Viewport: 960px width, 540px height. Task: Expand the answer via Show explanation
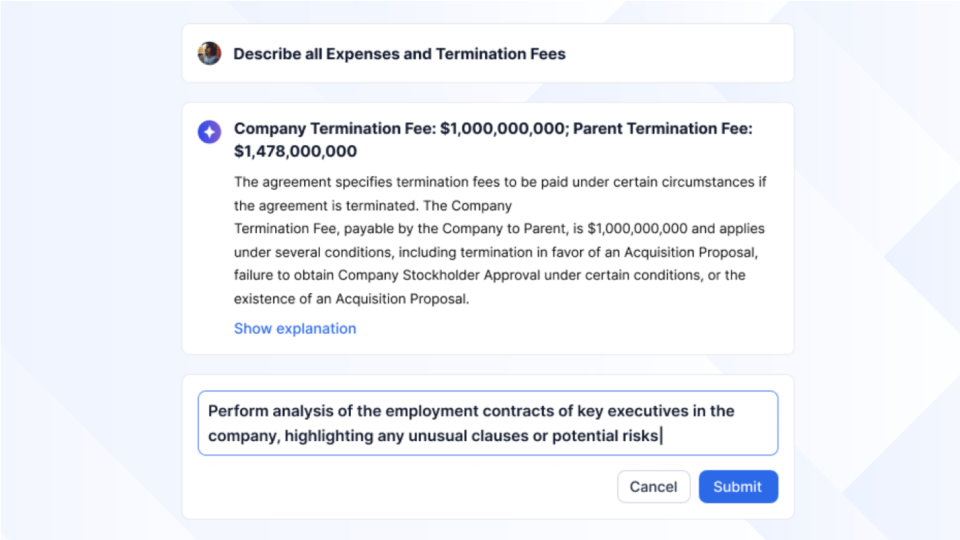tap(295, 328)
